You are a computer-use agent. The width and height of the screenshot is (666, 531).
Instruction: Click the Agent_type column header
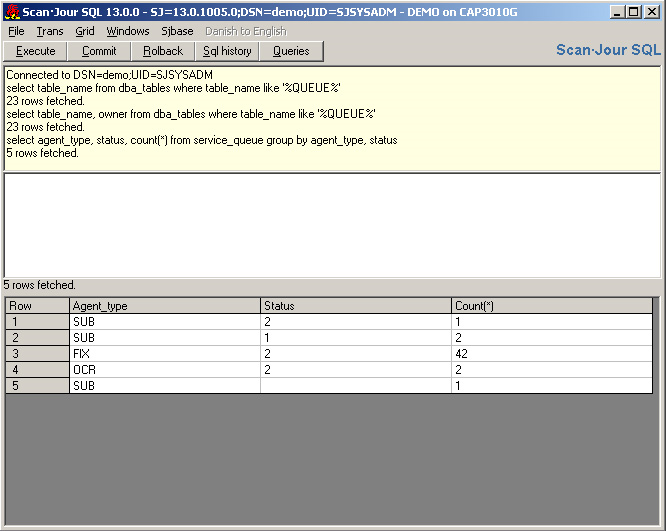164,305
